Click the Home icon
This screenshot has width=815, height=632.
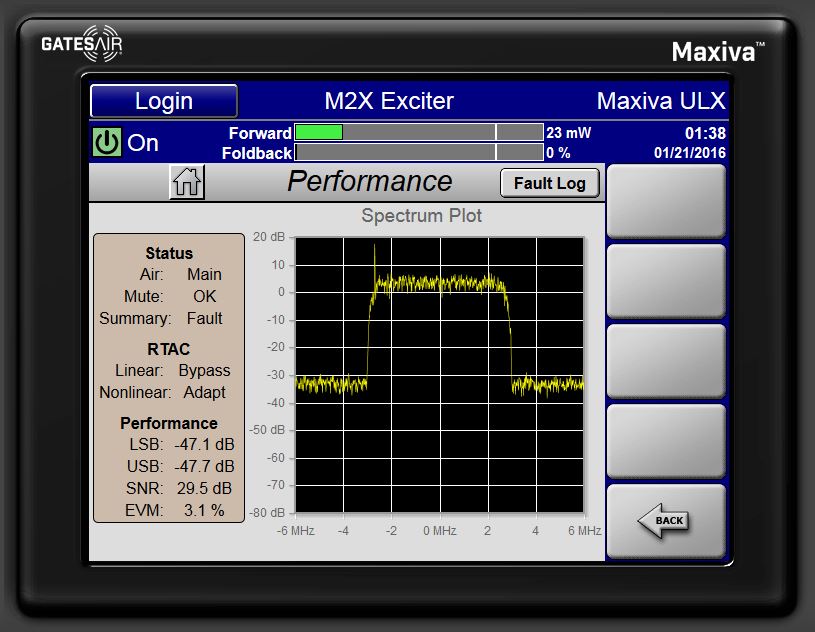click(x=187, y=182)
